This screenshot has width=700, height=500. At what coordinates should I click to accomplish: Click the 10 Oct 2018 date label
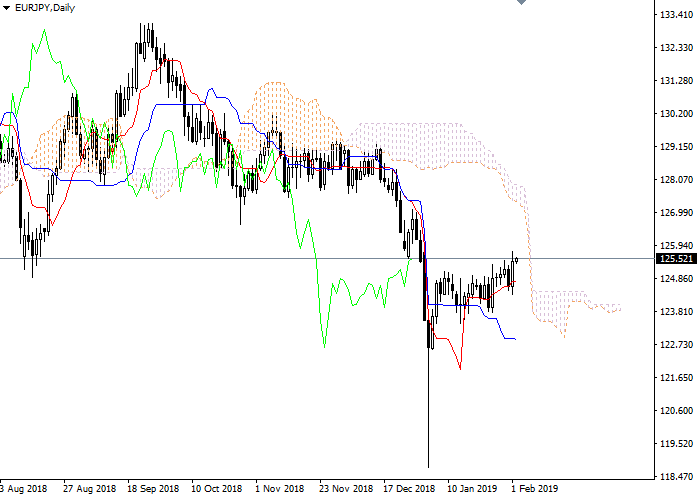217,489
